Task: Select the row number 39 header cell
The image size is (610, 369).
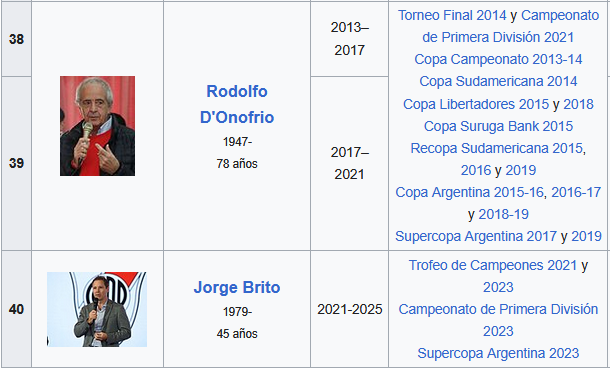Action: (x=16, y=163)
